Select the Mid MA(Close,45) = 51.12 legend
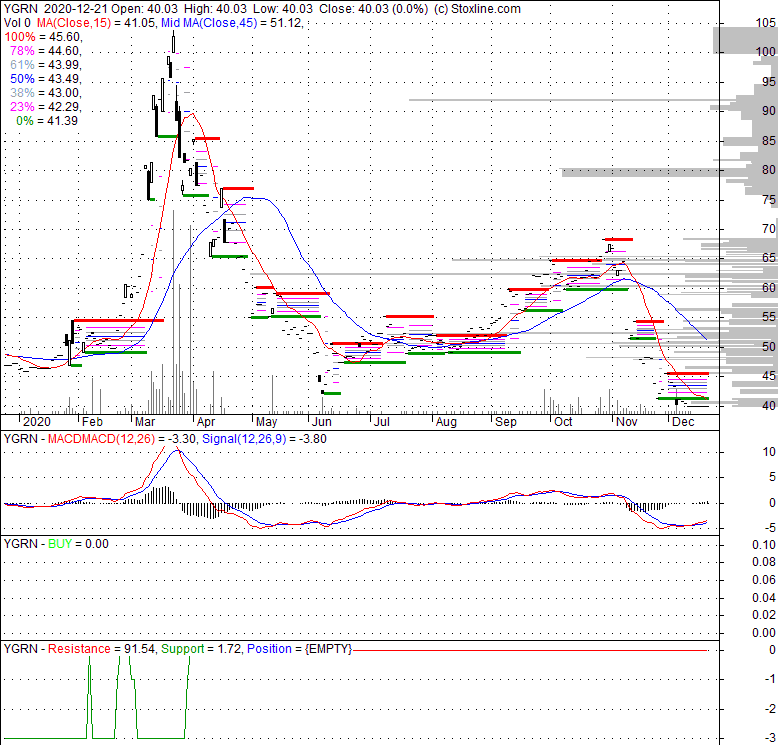 (231, 23)
